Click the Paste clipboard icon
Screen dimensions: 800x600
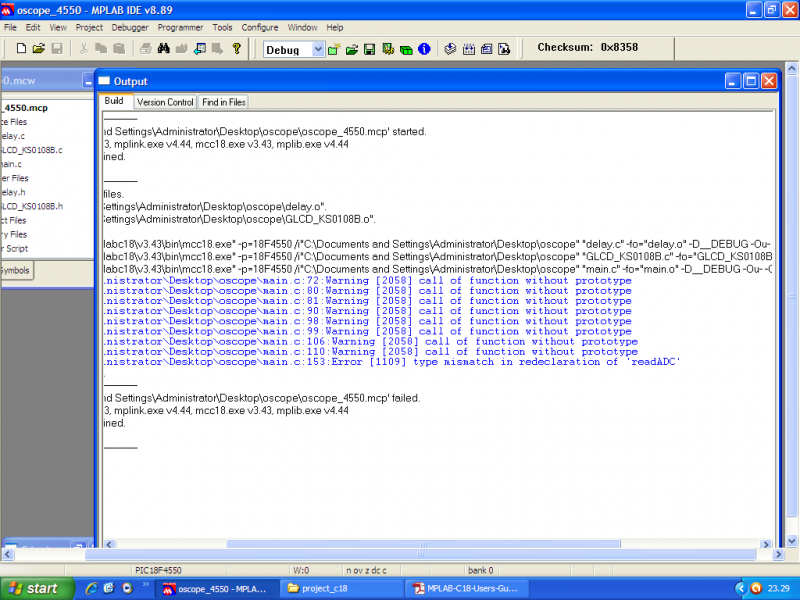(119, 48)
